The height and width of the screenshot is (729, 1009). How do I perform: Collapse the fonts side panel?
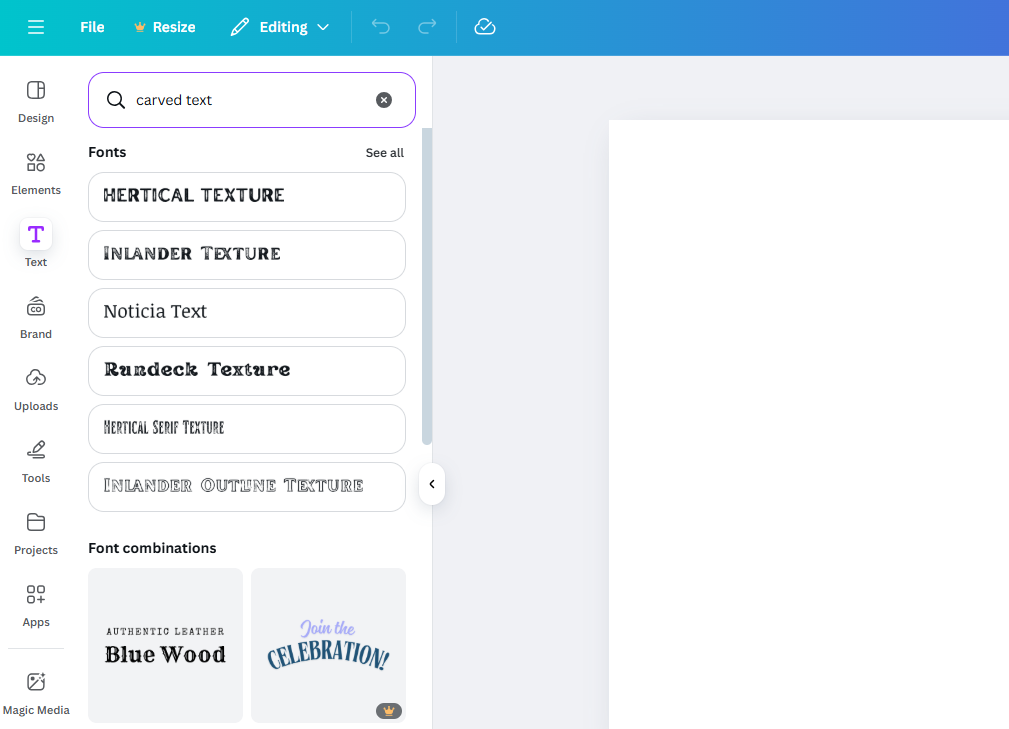pos(431,484)
